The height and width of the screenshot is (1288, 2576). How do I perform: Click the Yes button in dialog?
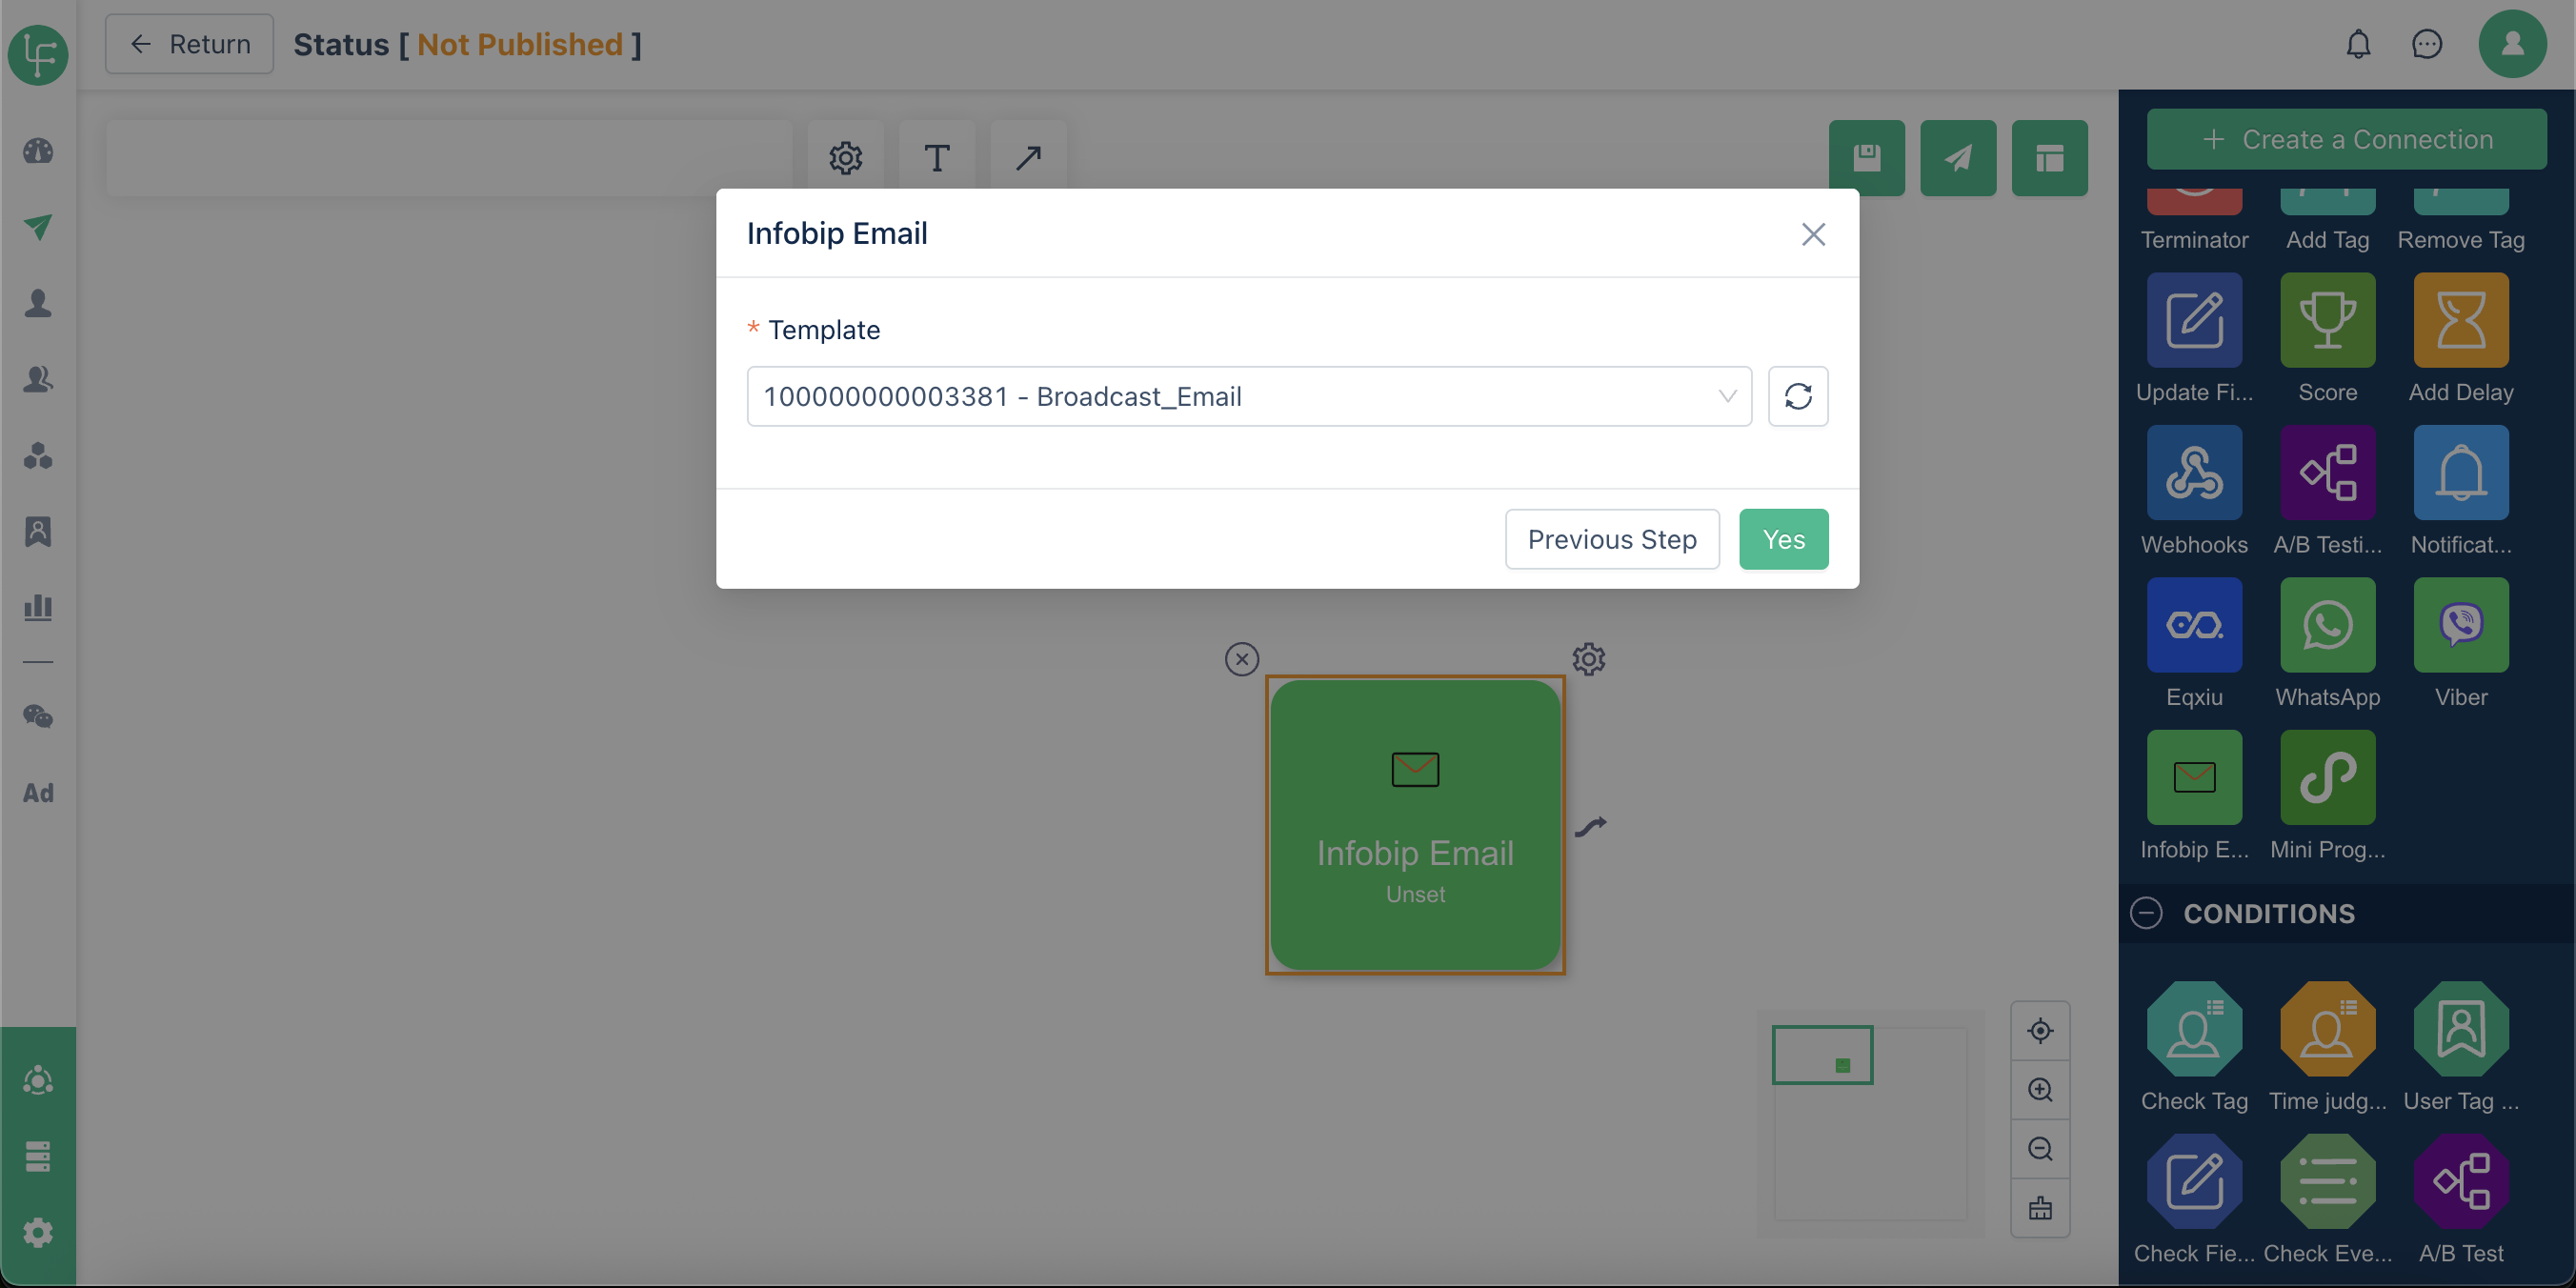click(x=1783, y=539)
